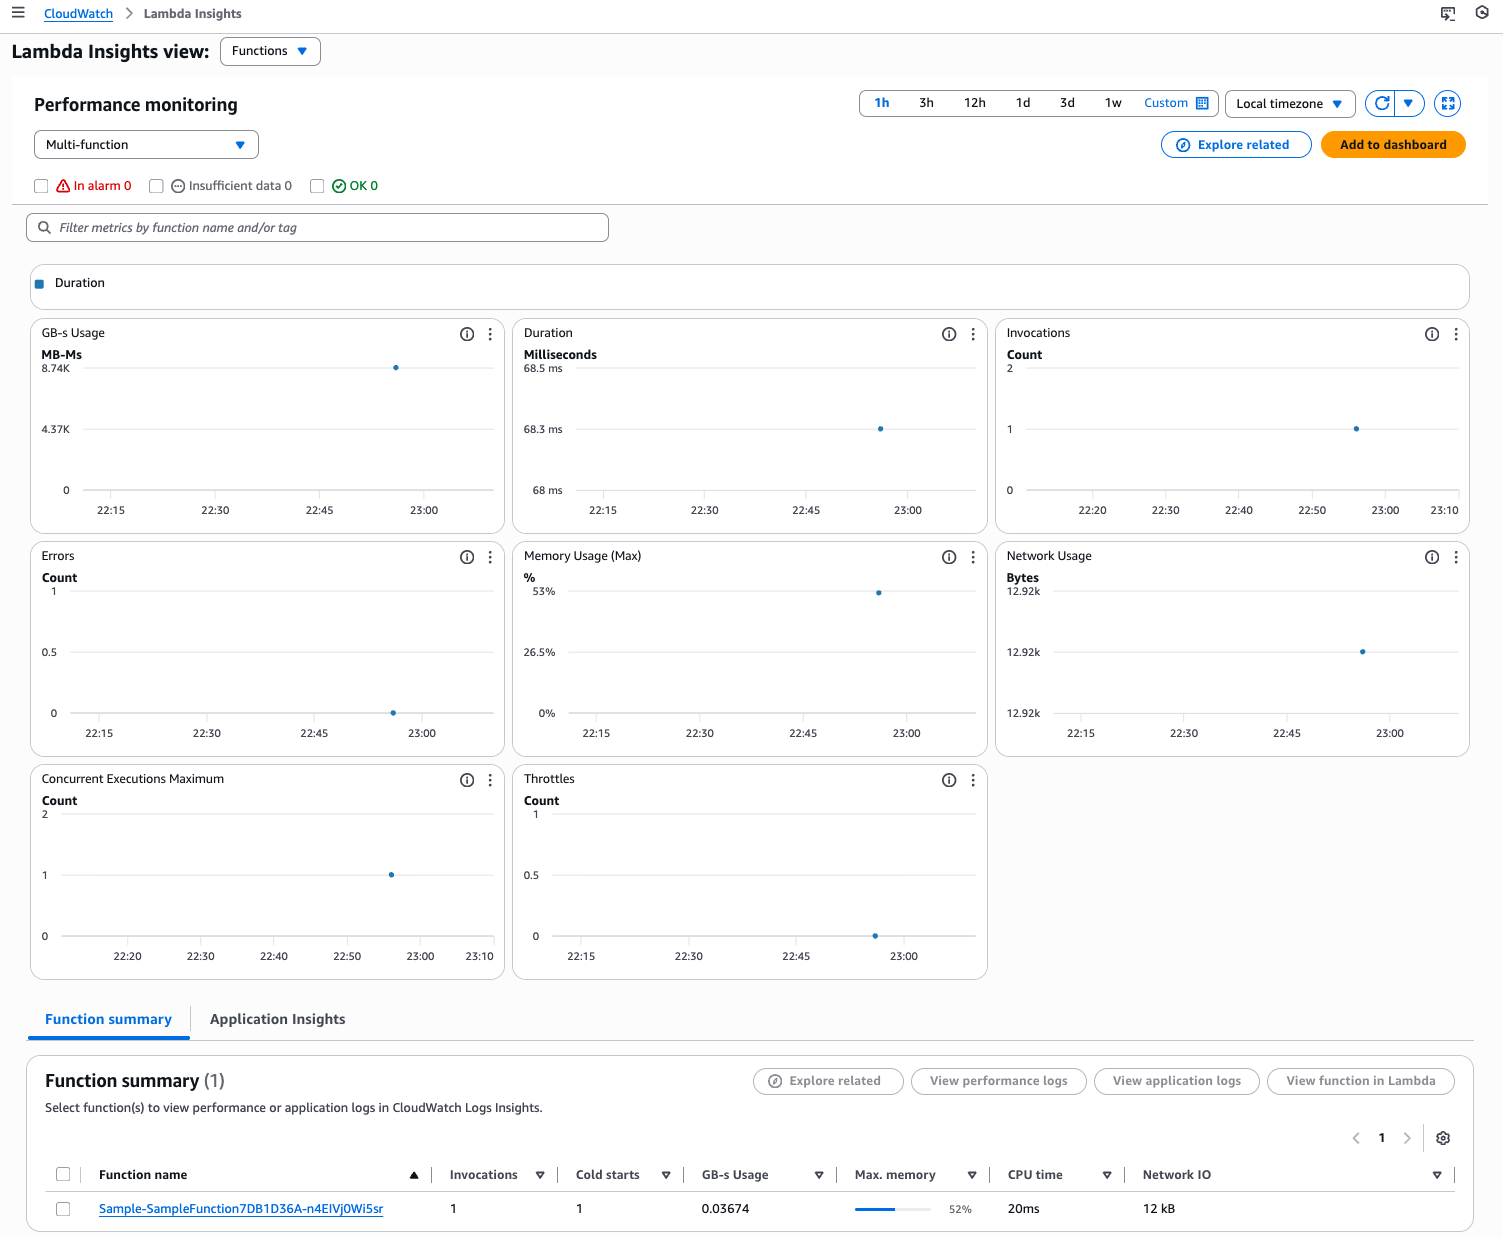Enter full screen with expand icon
1503x1239 pixels.
click(1447, 103)
